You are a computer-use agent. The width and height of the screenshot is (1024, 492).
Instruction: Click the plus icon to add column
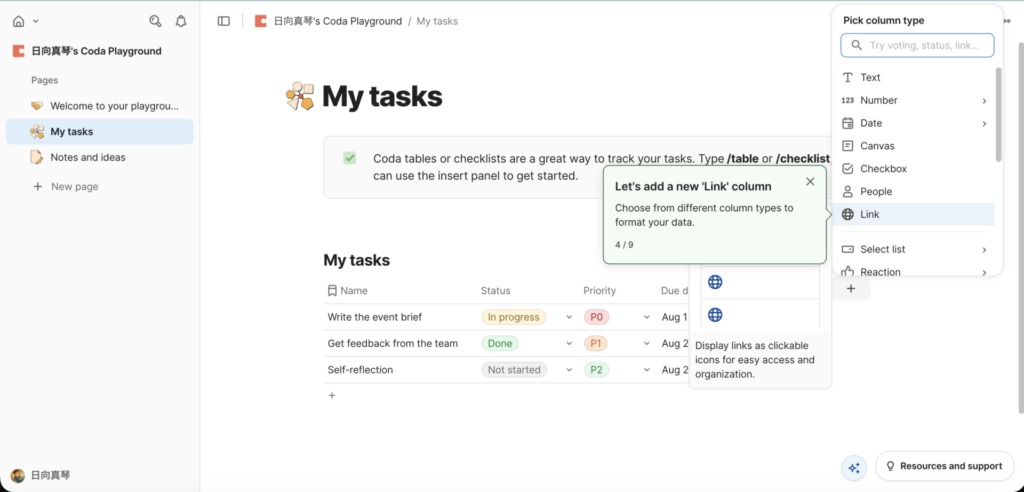coord(850,289)
